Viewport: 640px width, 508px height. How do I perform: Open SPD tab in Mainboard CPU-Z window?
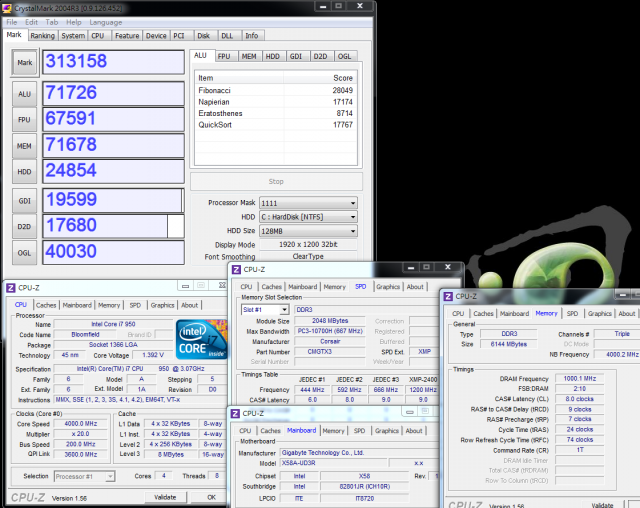pyautogui.click(x=360, y=431)
